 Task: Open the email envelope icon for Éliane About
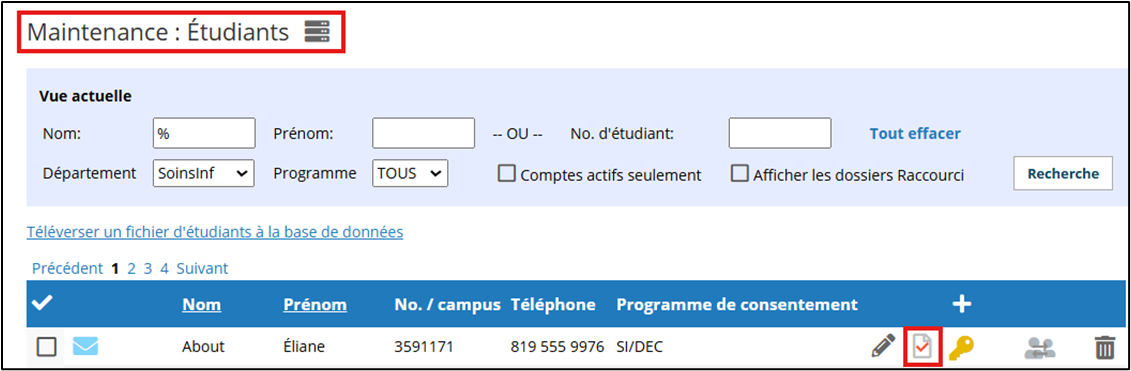point(85,346)
